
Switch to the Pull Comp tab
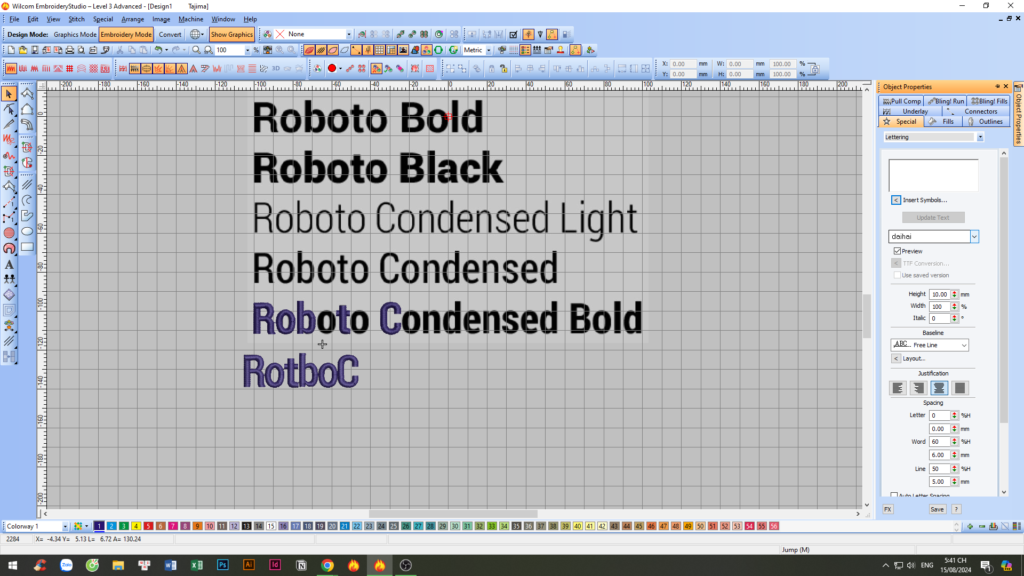902,101
